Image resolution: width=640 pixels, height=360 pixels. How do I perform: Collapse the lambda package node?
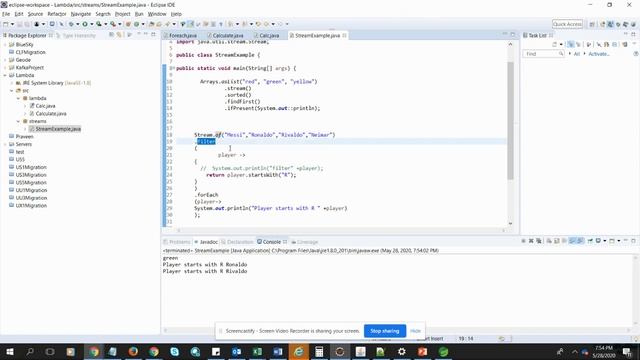tap(18, 98)
